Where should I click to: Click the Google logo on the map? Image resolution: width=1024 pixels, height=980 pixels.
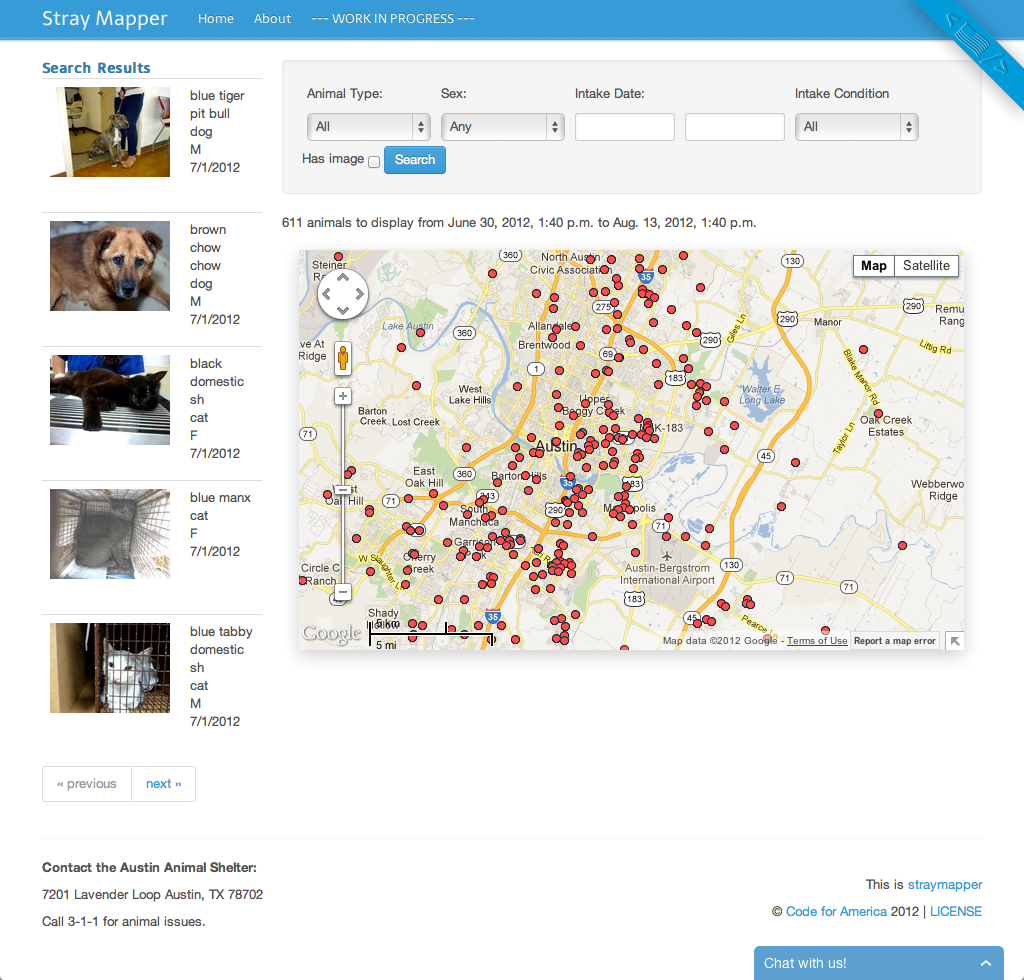(333, 632)
